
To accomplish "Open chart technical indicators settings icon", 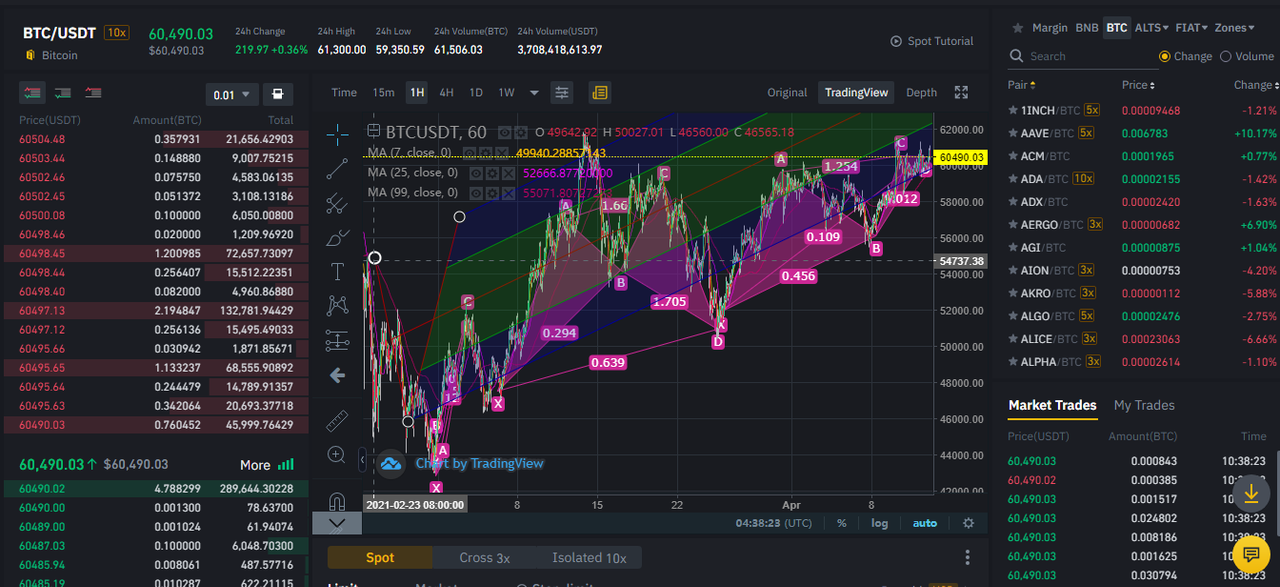I will coord(562,93).
